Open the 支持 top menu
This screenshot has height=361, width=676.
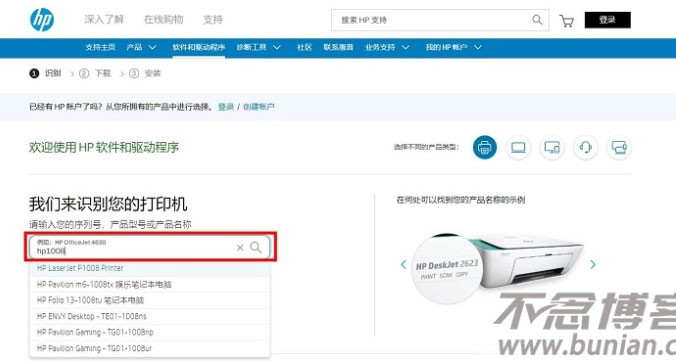[x=213, y=19]
